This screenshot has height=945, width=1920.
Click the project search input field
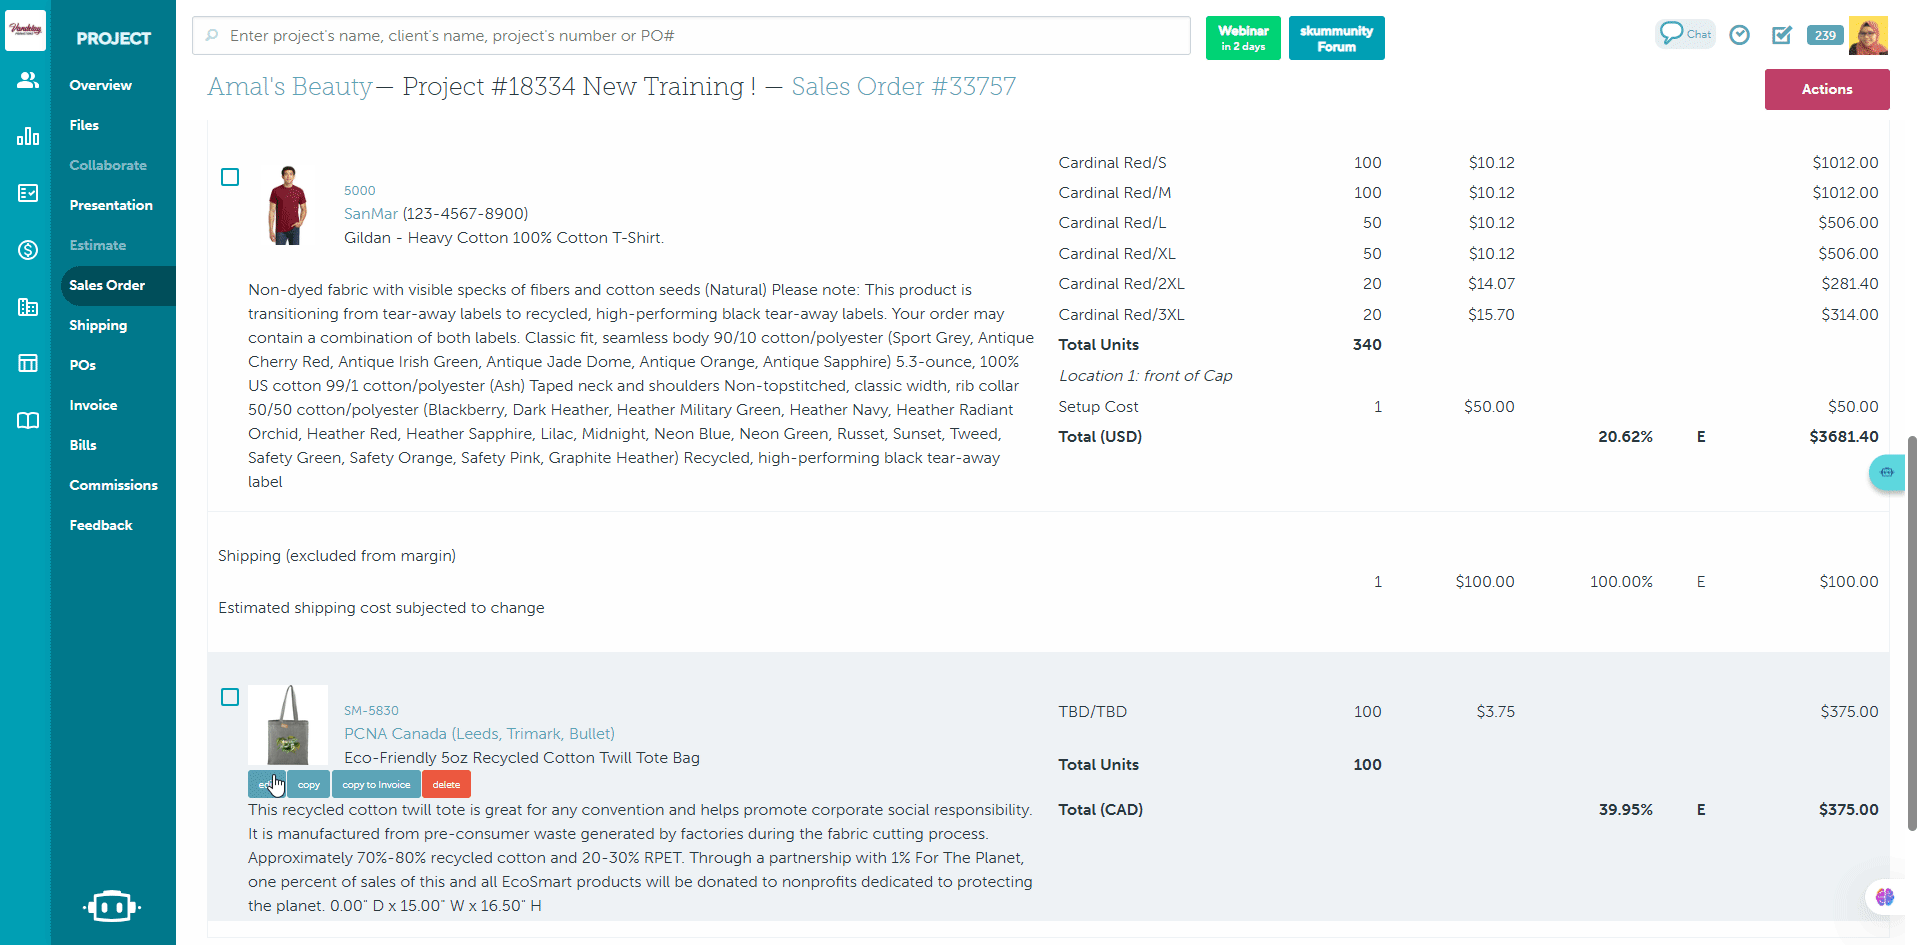(x=690, y=36)
